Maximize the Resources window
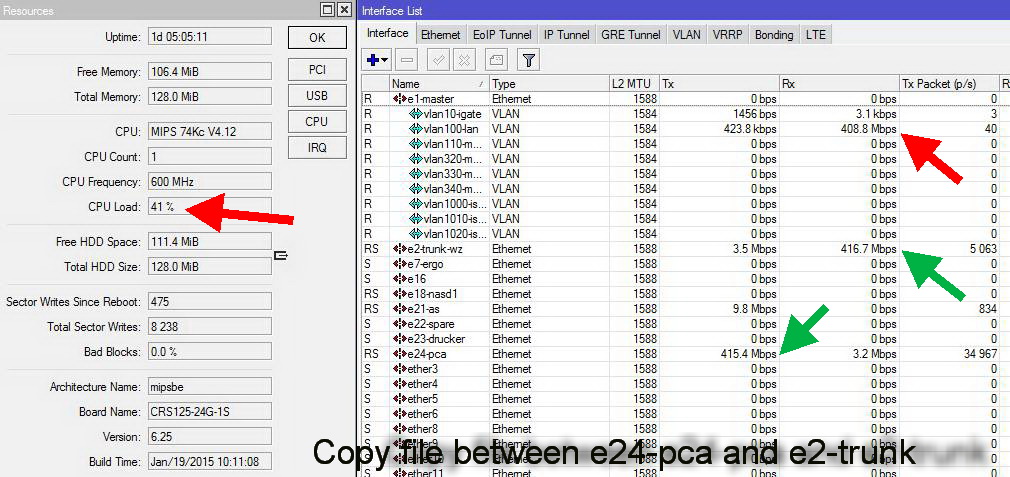The width and height of the screenshot is (1010, 477). click(x=329, y=10)
